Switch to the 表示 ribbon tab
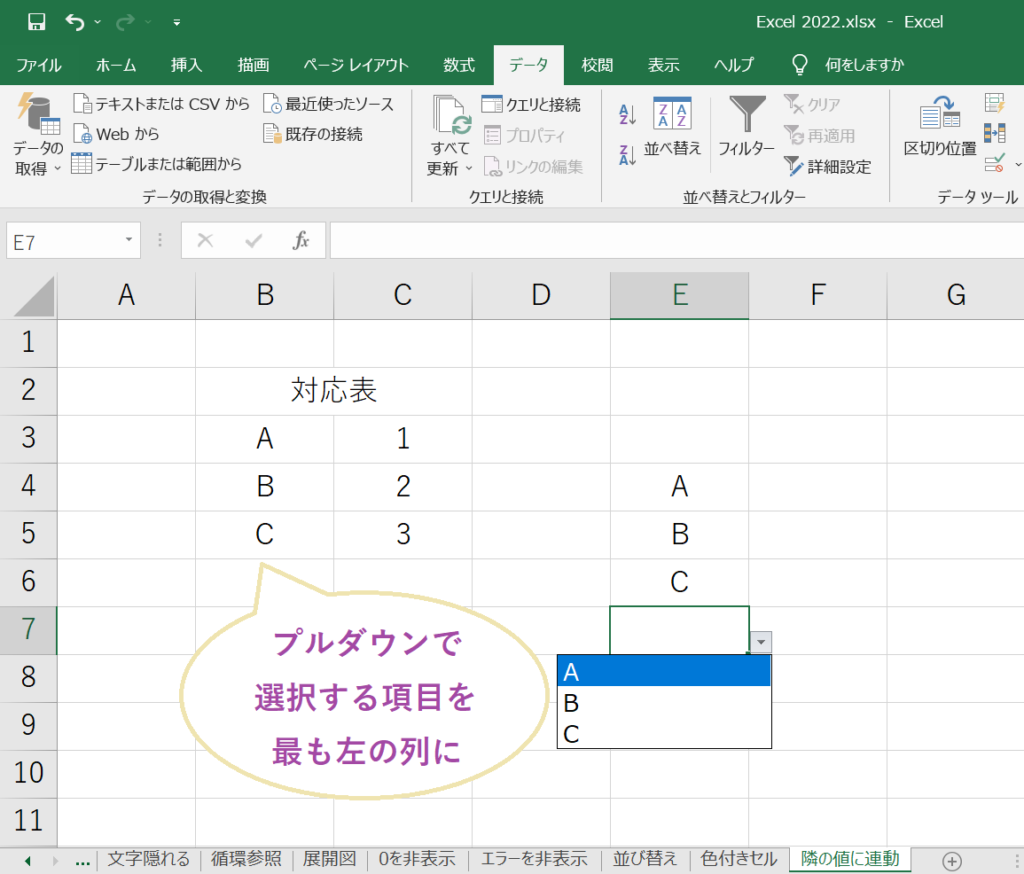The width and height of the screenshot is (1024, 874). [664, 65]
